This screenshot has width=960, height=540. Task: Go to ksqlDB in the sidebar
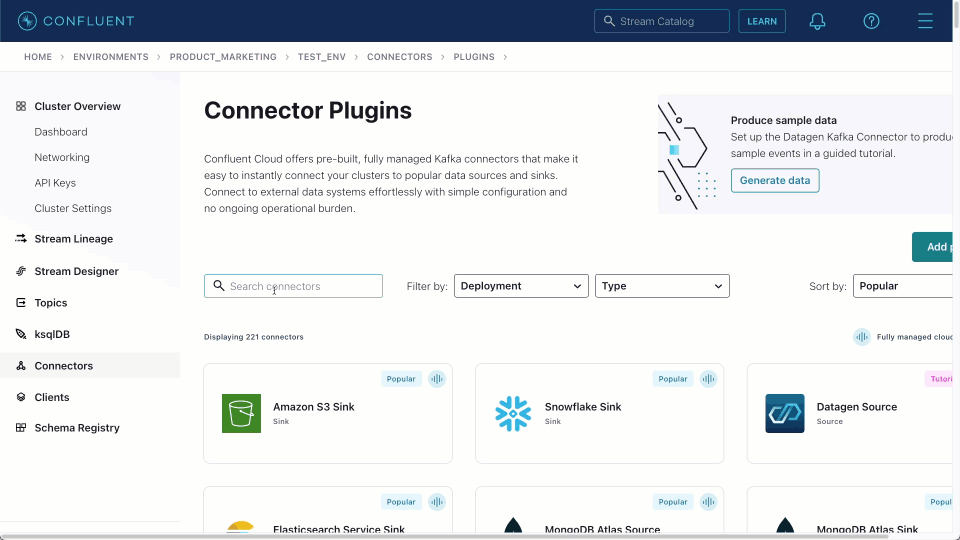pyautogui.click(x=52, y=334)
